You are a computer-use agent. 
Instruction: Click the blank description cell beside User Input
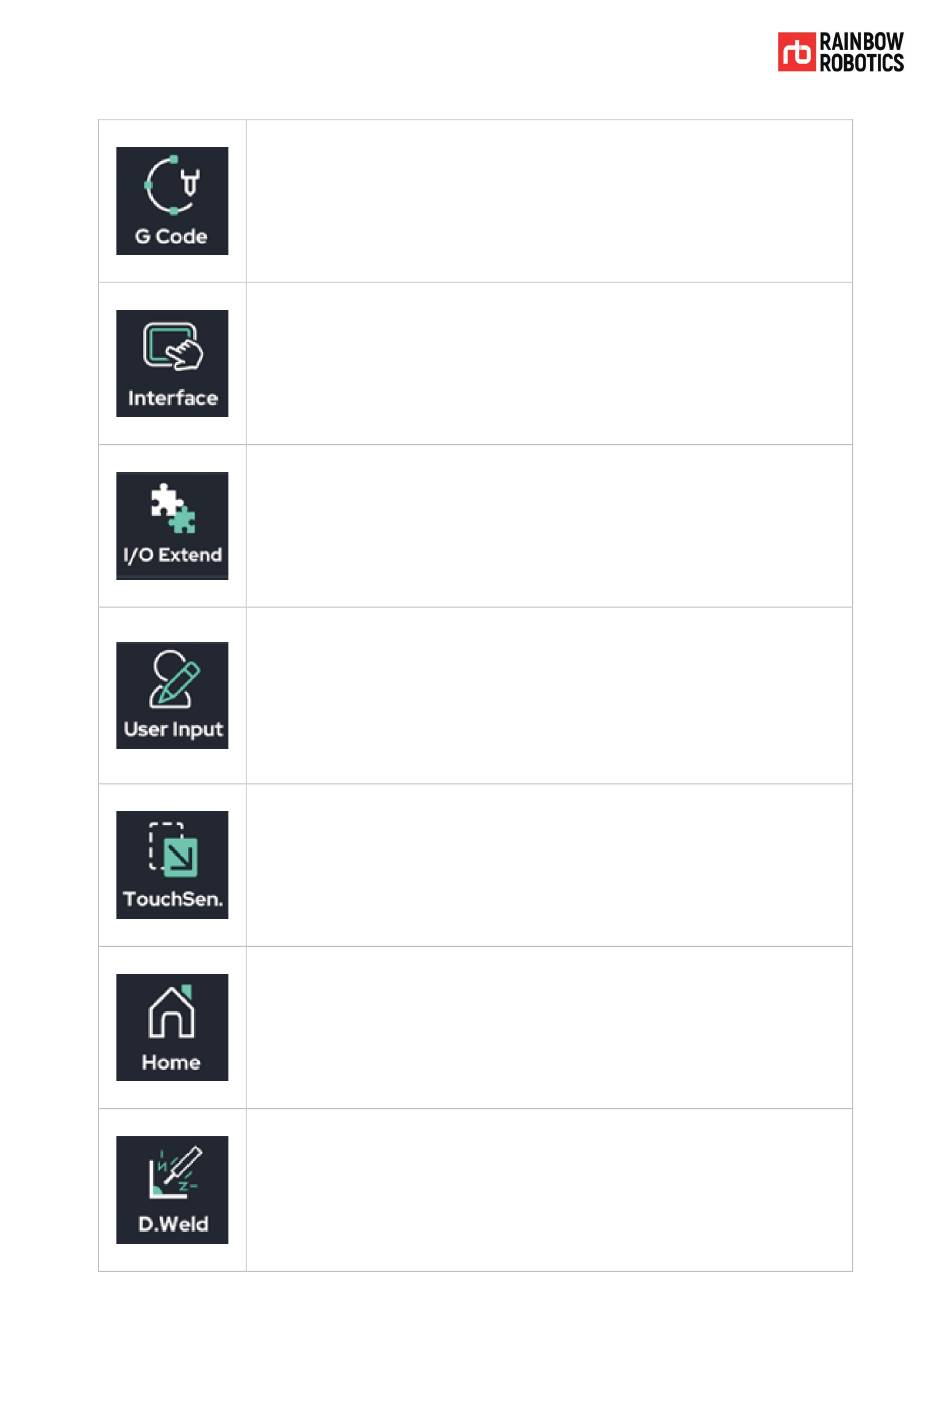549,696
